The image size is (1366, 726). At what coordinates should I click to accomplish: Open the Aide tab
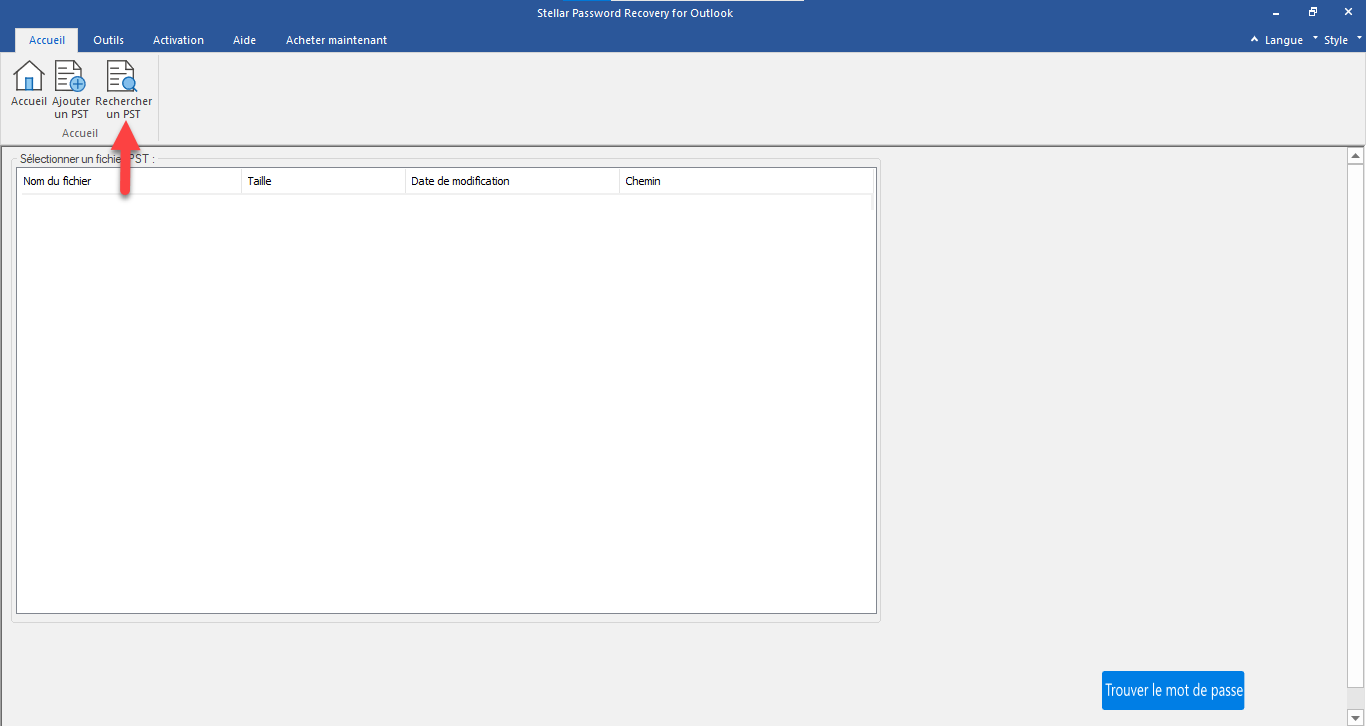coord(244,40)
